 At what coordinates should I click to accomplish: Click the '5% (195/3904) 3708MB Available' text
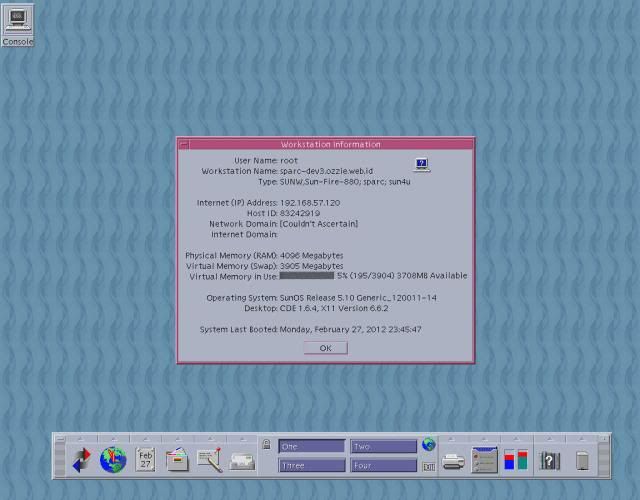pyautogui.click(x=402, y=276)
